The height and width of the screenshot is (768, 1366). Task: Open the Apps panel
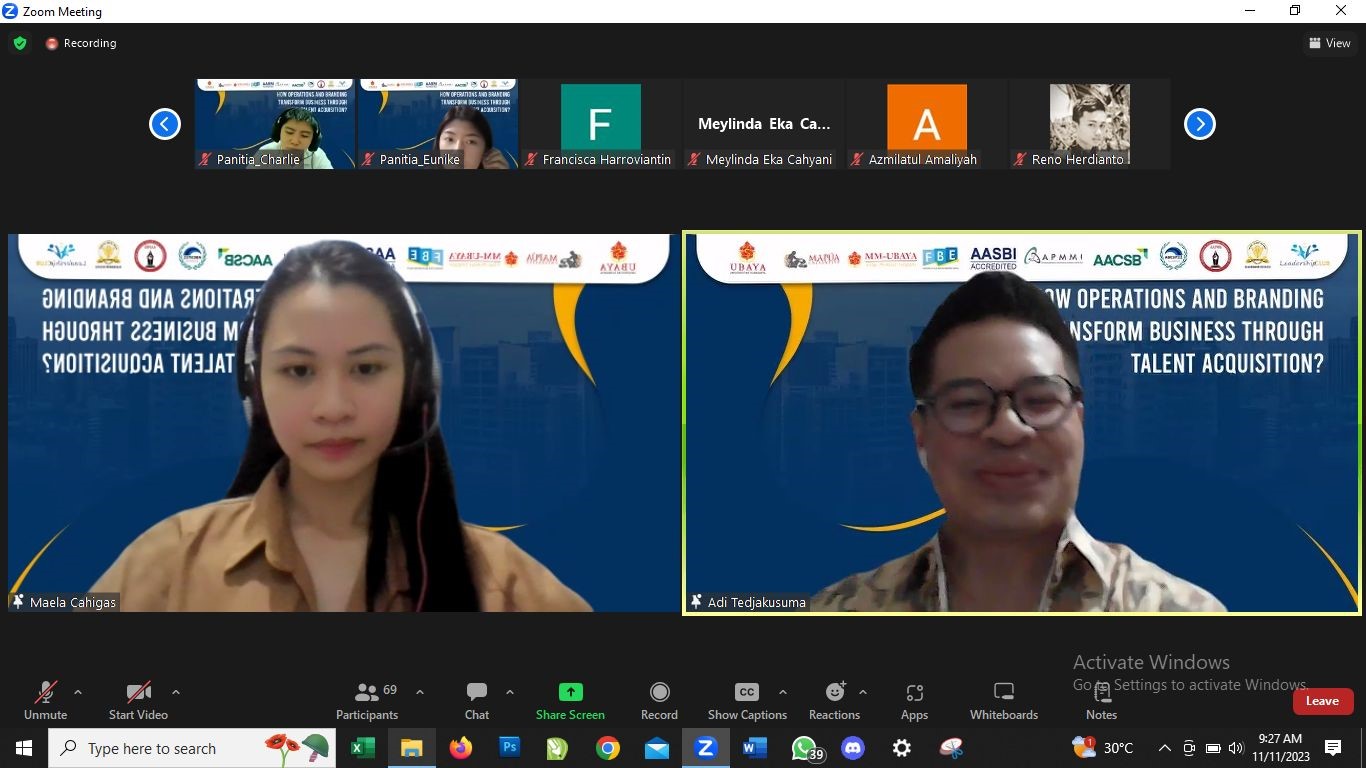point(914,700)
